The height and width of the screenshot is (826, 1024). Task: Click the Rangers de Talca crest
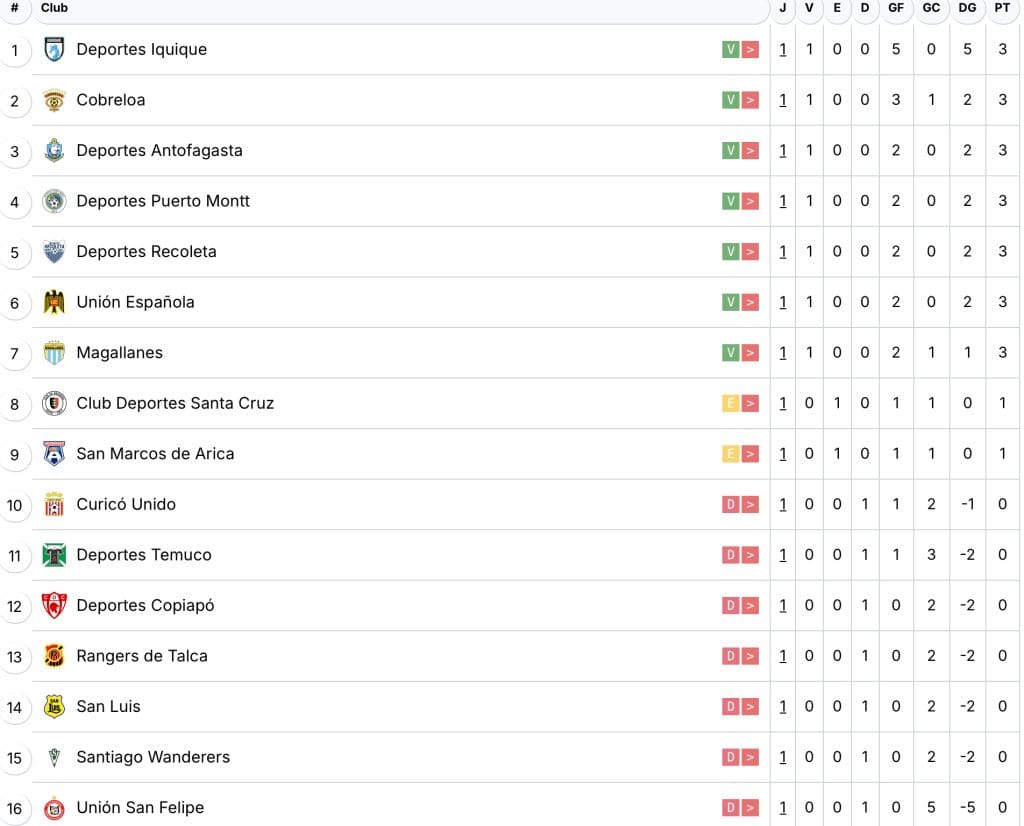pos(54,656)
